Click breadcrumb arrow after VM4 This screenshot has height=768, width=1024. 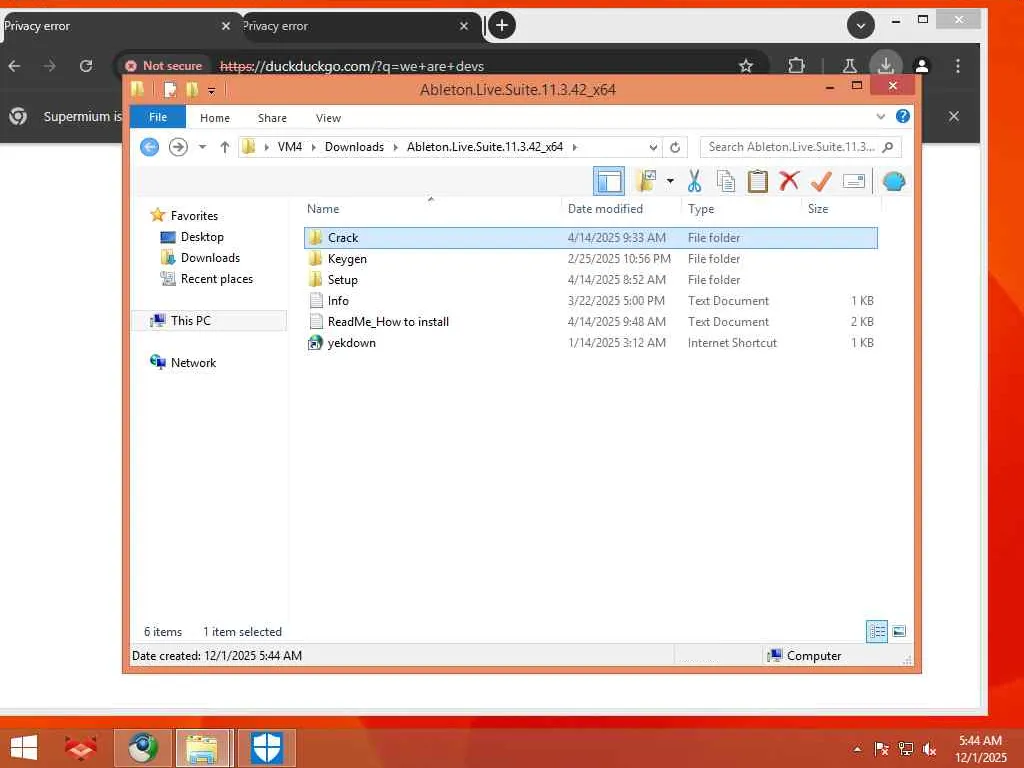[x=313, y=148]
